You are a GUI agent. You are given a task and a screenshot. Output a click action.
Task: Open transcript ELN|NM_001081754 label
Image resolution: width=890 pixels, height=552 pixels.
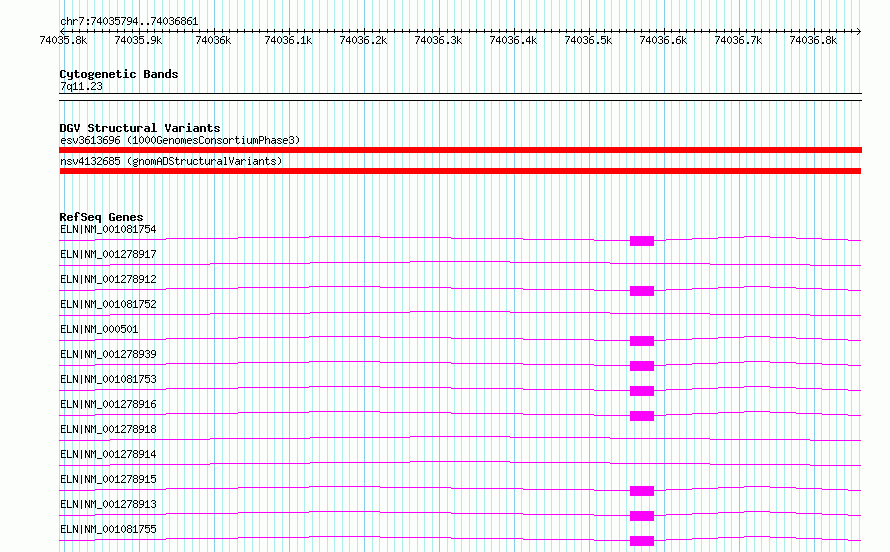point(108,230)
